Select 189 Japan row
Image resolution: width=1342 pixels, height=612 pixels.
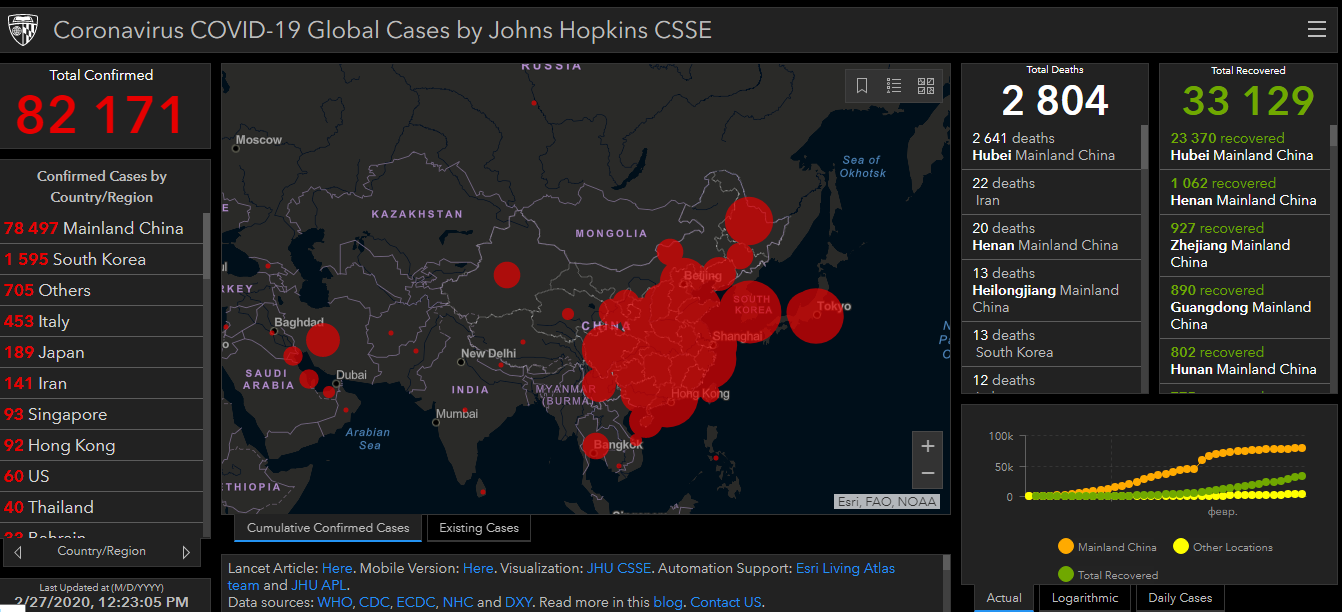(x=101, y=352)
